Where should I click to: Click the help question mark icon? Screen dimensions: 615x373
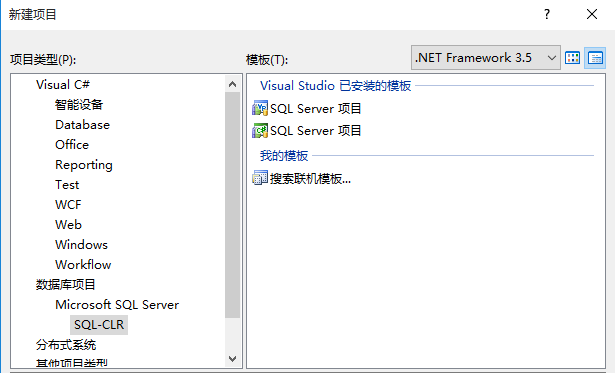(x=547, y=15)
